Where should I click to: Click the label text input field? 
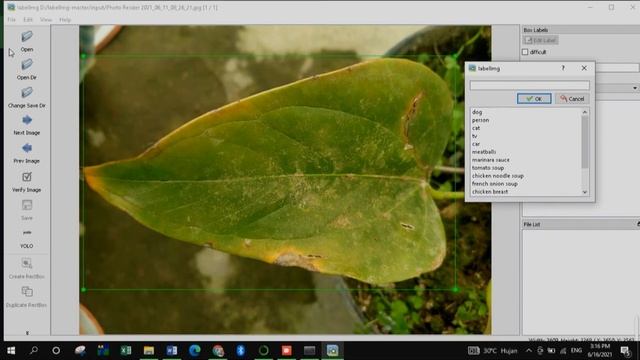529,85
